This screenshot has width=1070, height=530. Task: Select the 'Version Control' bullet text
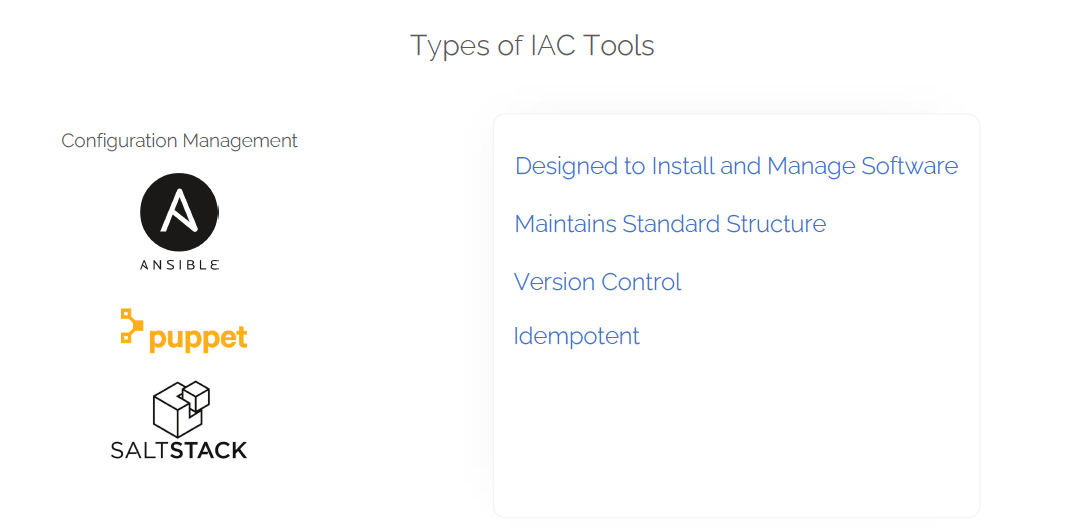(597, 282)
